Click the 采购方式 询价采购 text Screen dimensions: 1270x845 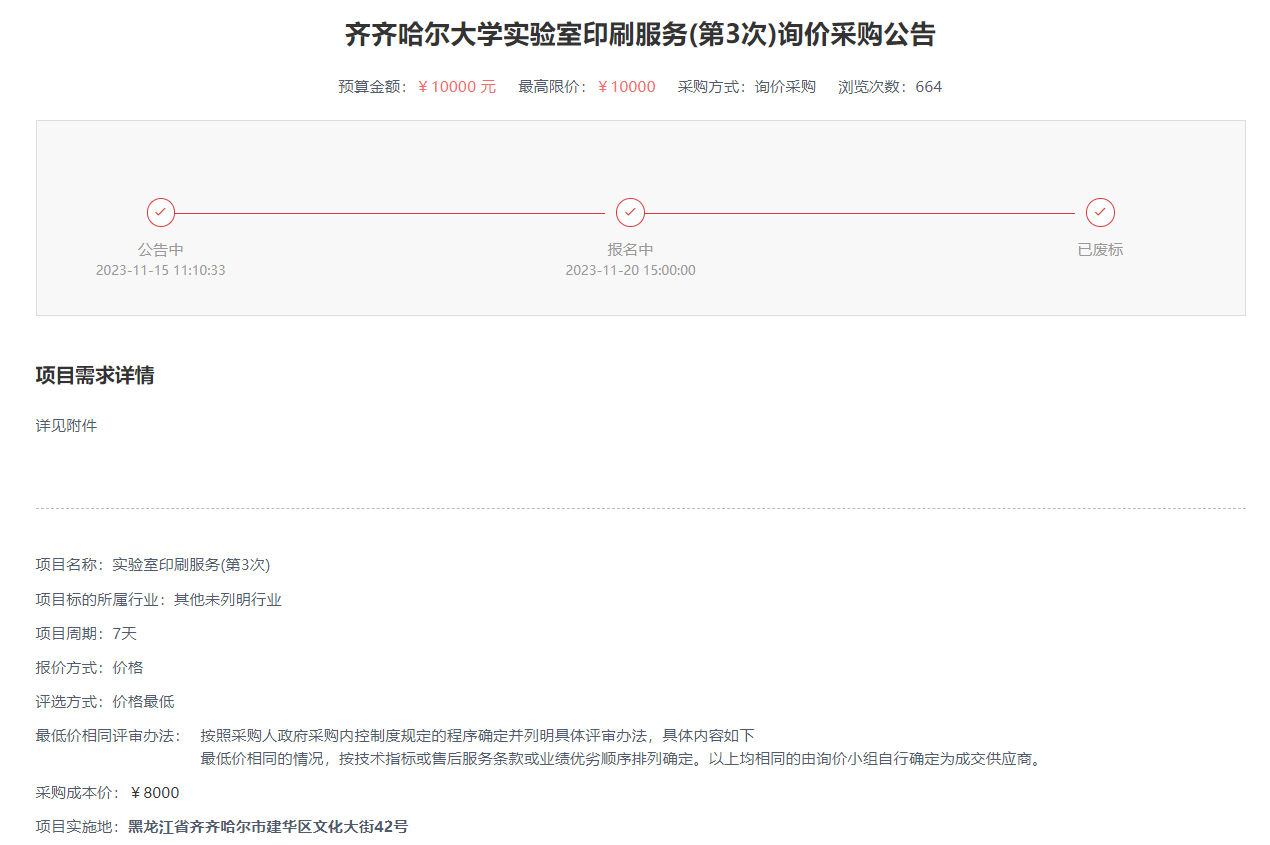[x=785, y=87]
